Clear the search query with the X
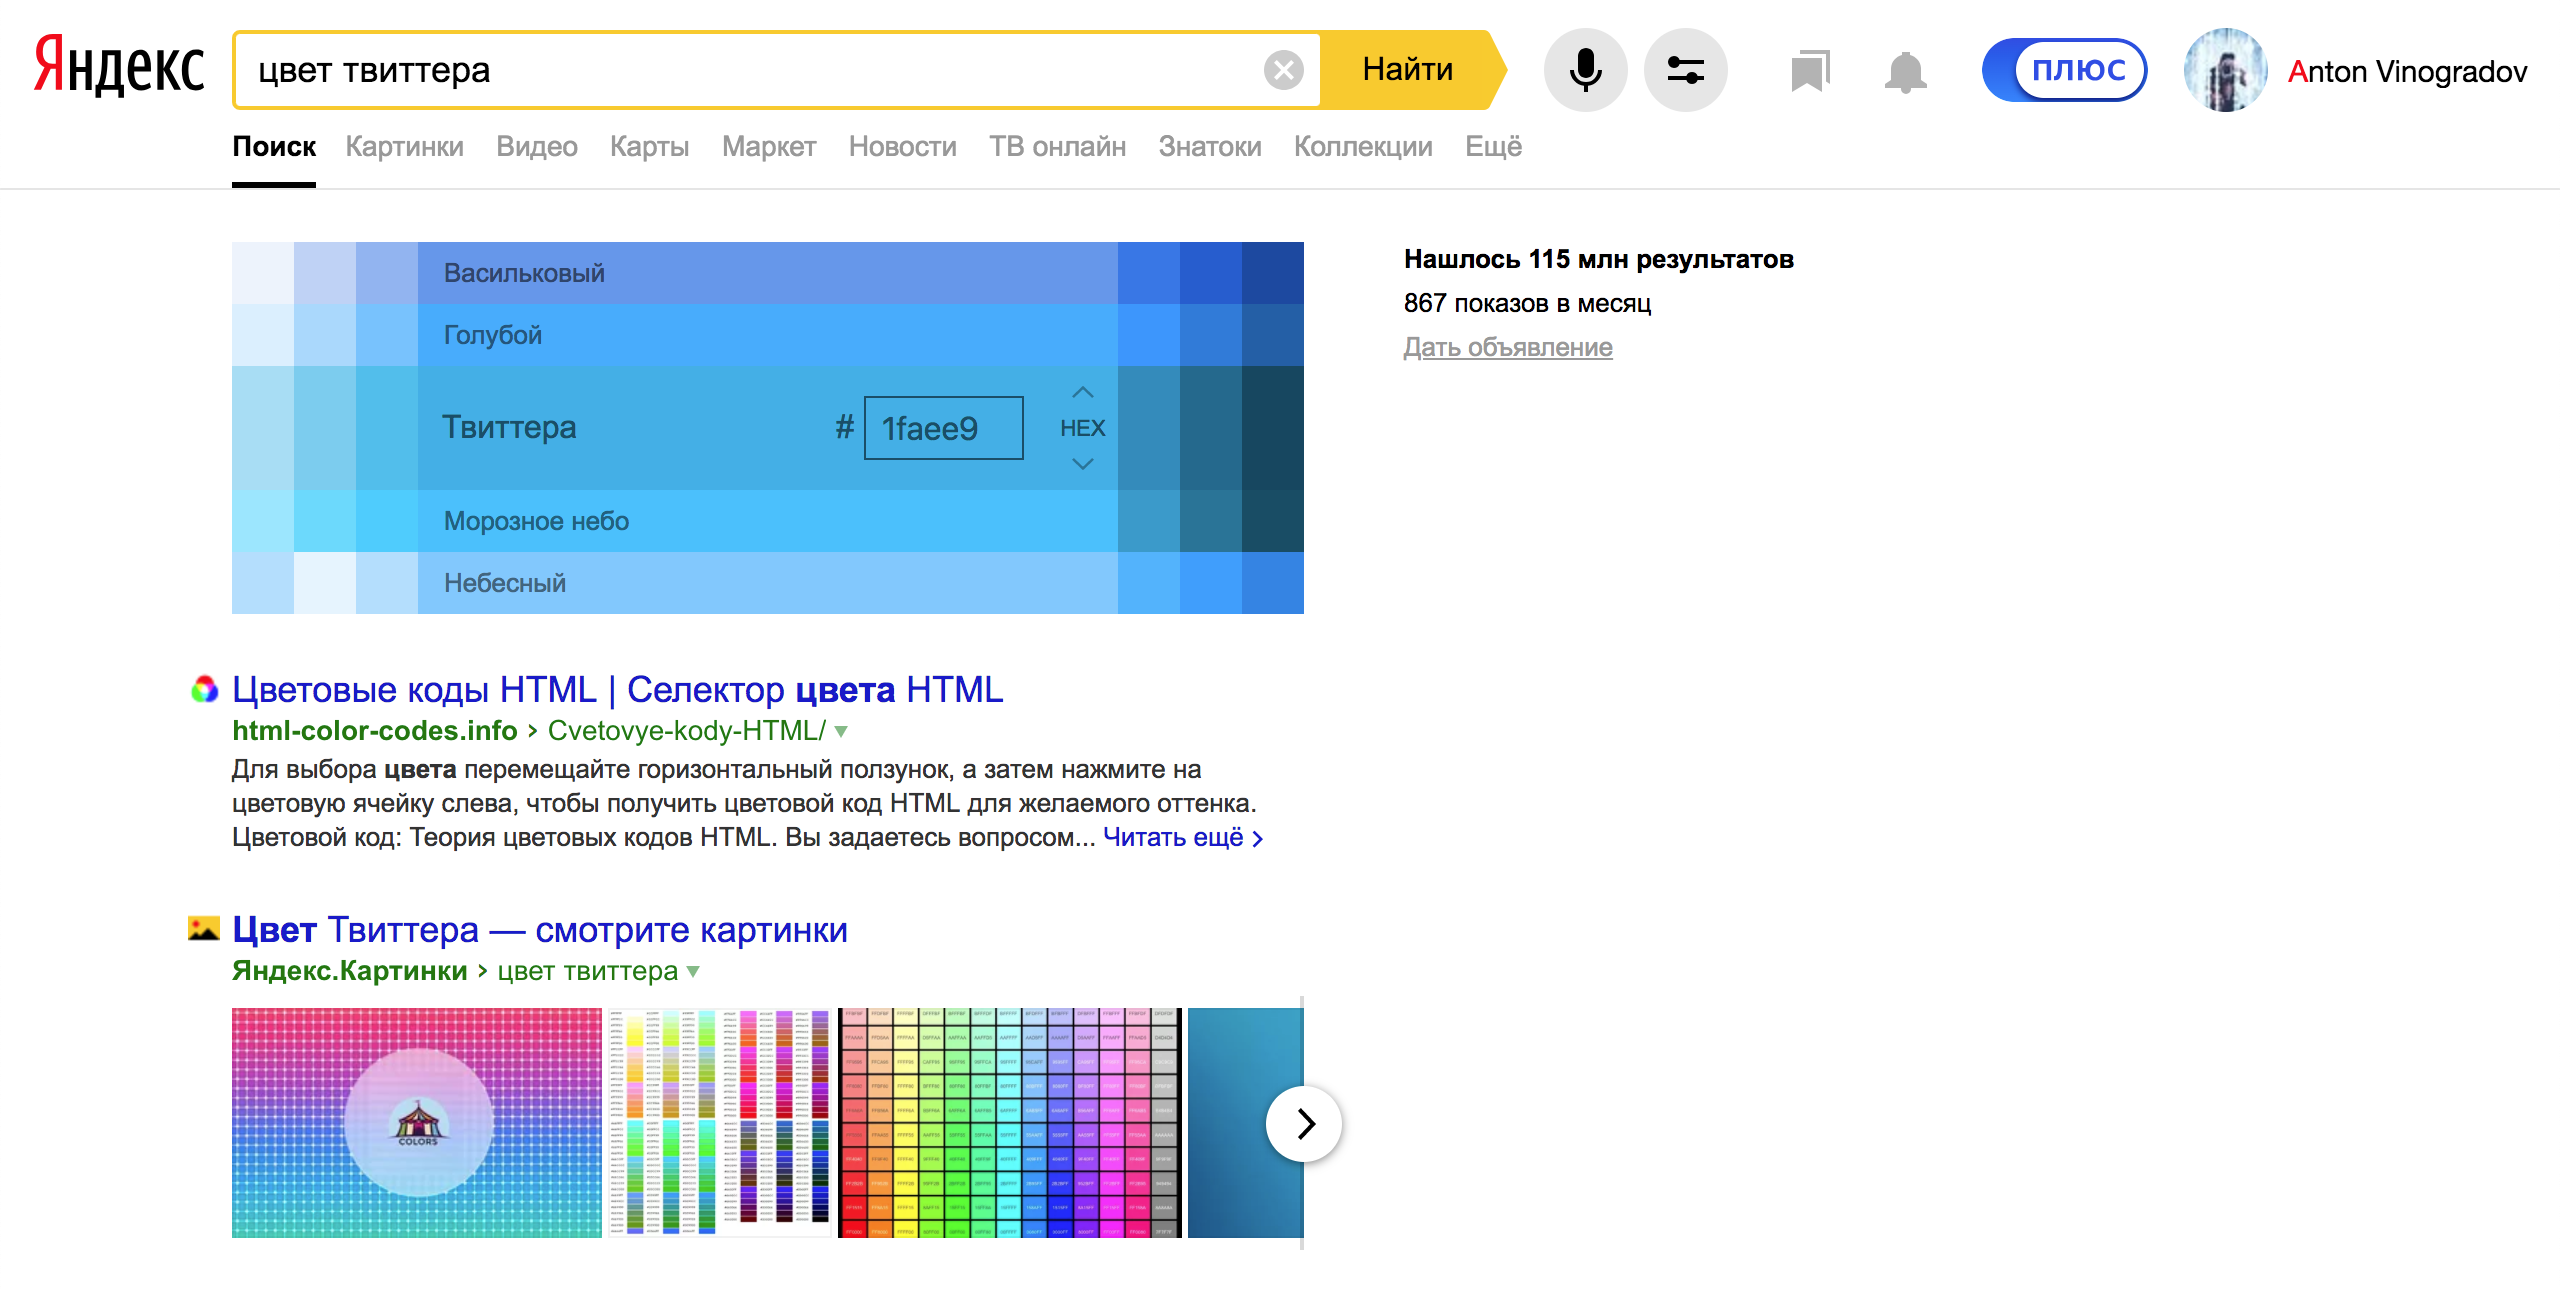 pos(1283,70)
